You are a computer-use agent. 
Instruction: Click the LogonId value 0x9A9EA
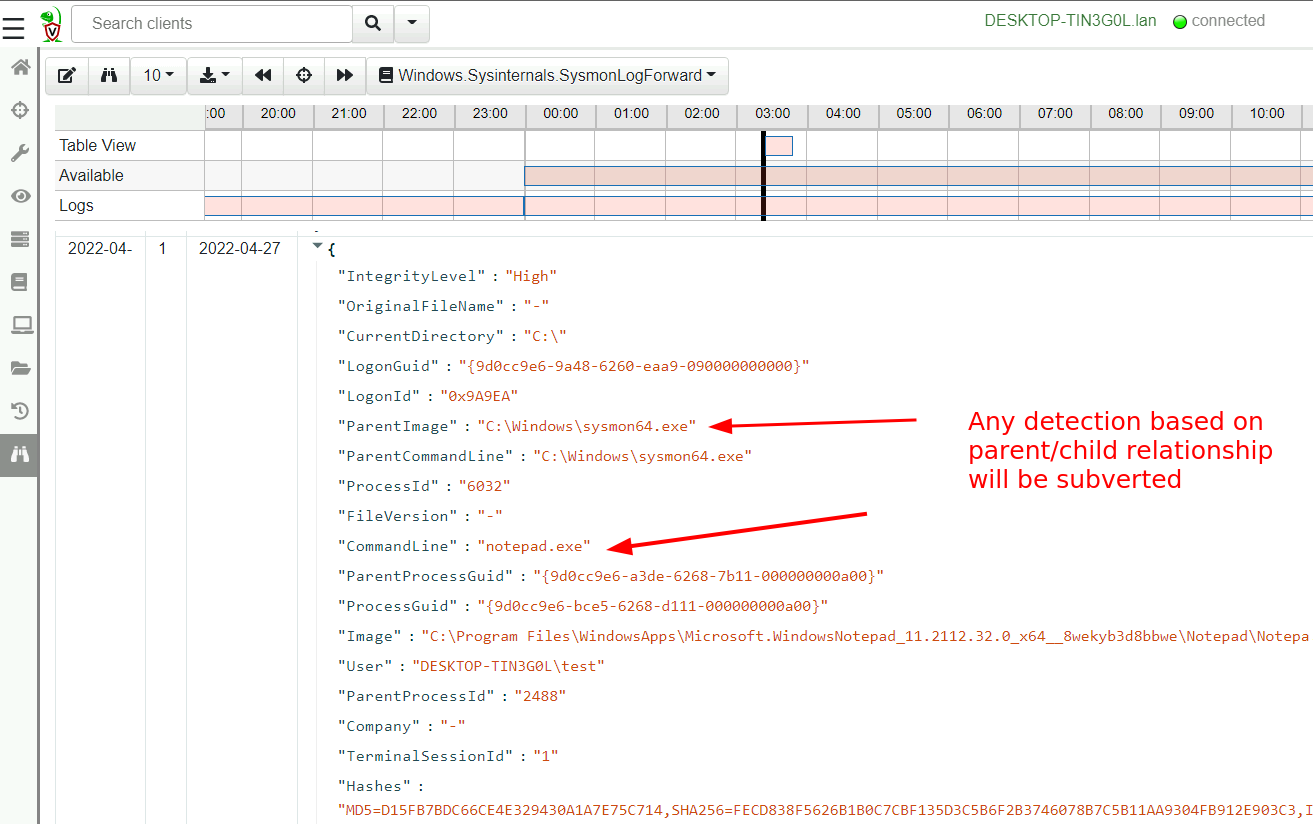click(x=479, y=396)
